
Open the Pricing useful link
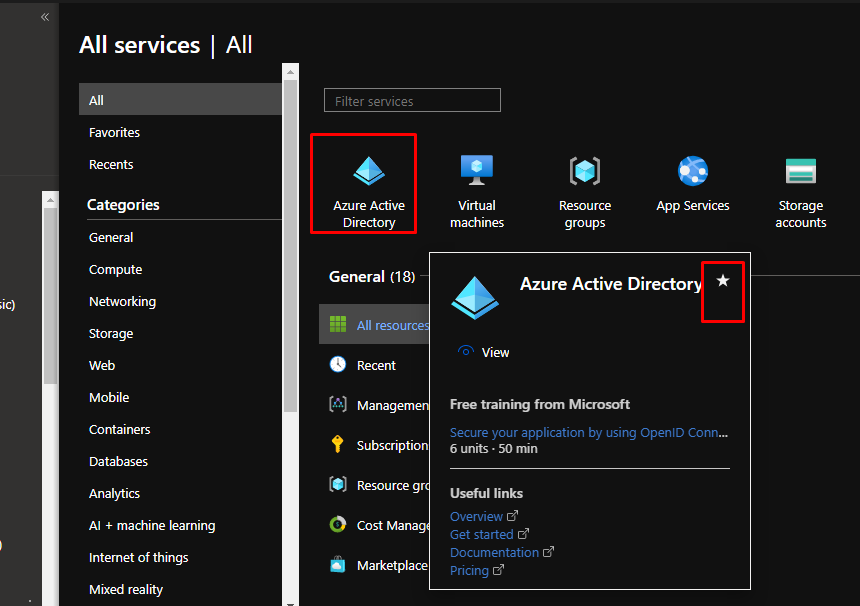pos(470,570)
